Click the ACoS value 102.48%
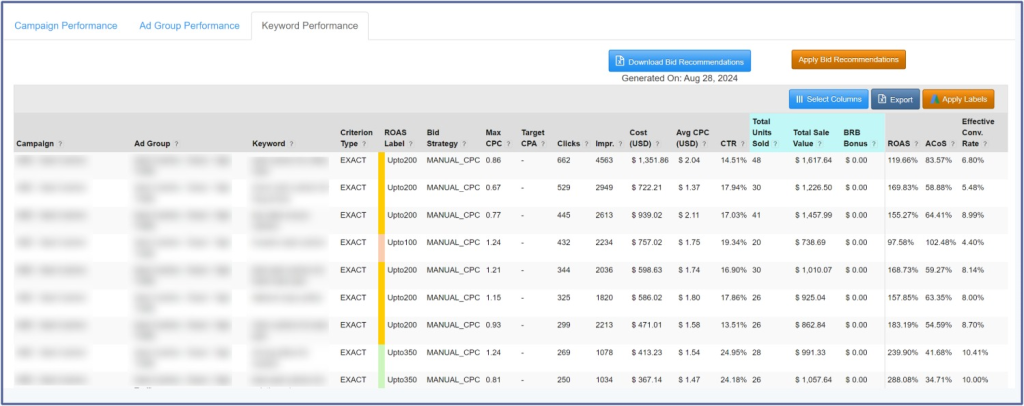Image resolution: width=1024 pixels, height=406 pixels. (x=940, y=243)
